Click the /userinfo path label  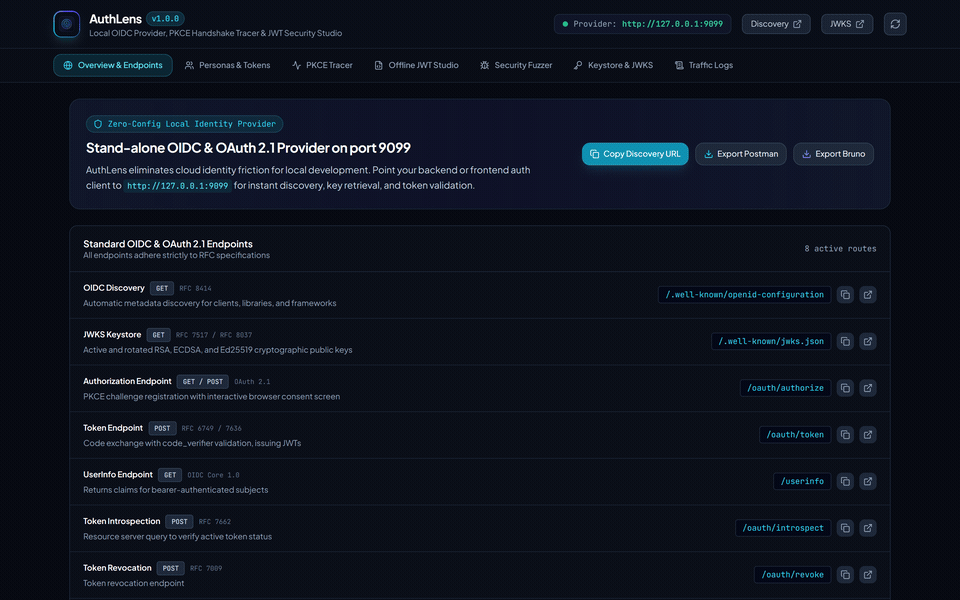pyautogui.click(x=802, y=481)
